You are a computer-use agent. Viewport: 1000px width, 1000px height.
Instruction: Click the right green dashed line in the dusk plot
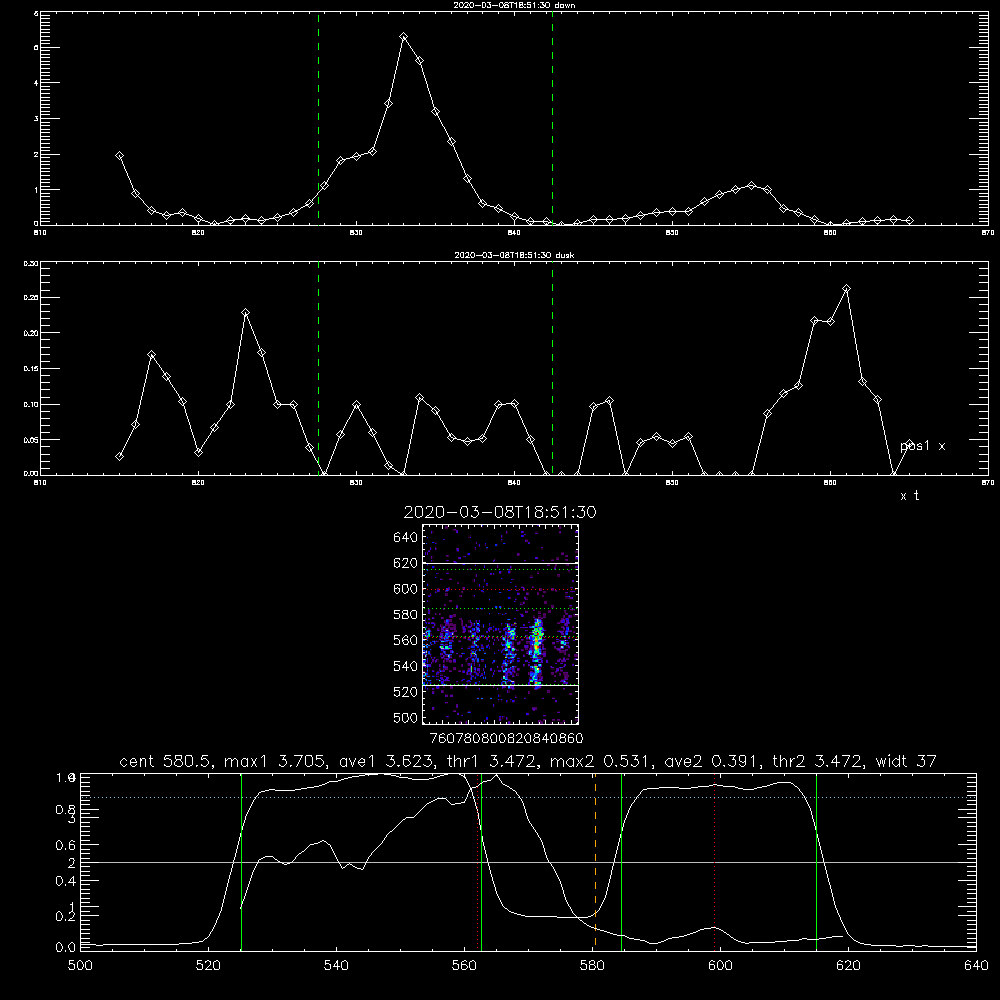(x=552, y=368)
